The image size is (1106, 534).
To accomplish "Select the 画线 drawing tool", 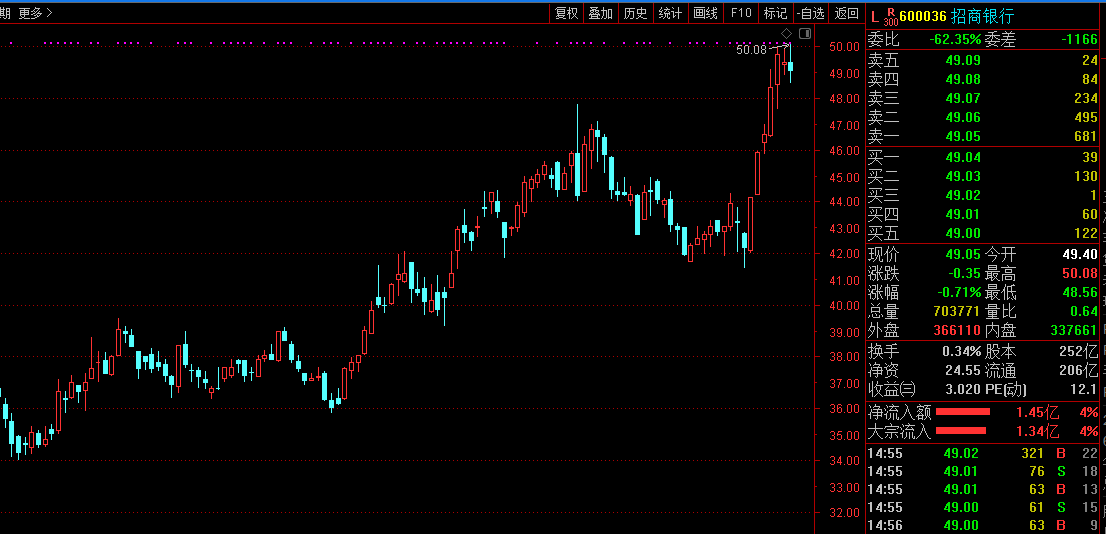I will coord(705,13).
